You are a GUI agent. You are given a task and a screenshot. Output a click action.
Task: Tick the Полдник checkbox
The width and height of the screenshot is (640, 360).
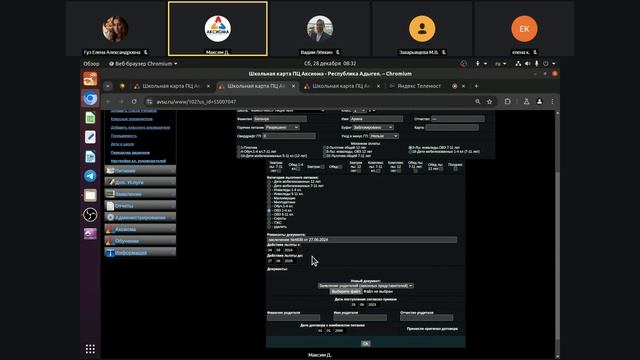point(455,168)
